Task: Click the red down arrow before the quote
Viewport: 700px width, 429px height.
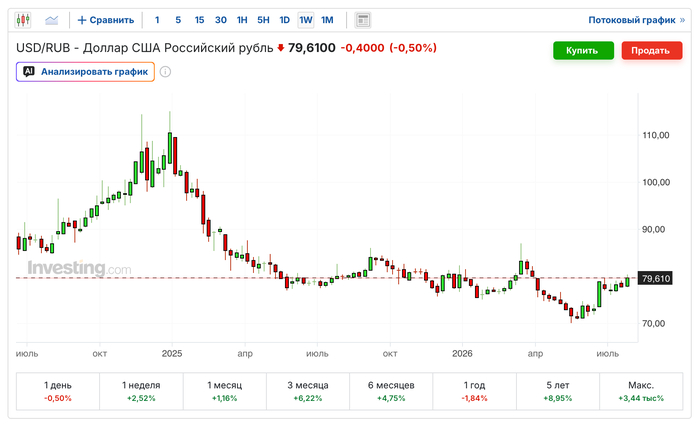Action: click(280, 48)
